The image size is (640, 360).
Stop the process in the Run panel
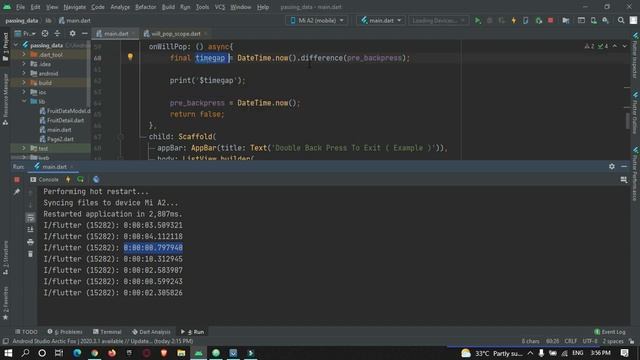tap(17, 180)
